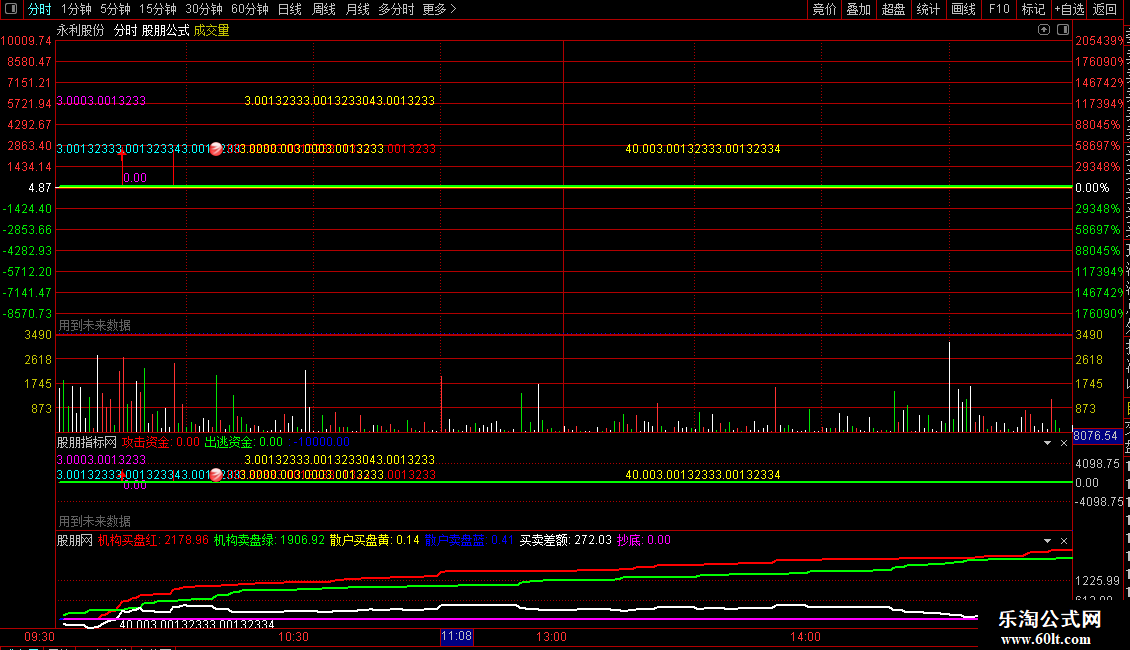The width and height of the screenshot is (1130, 650).
Task: Open the 周线 weekly chart
Action: tap(324, 9)
